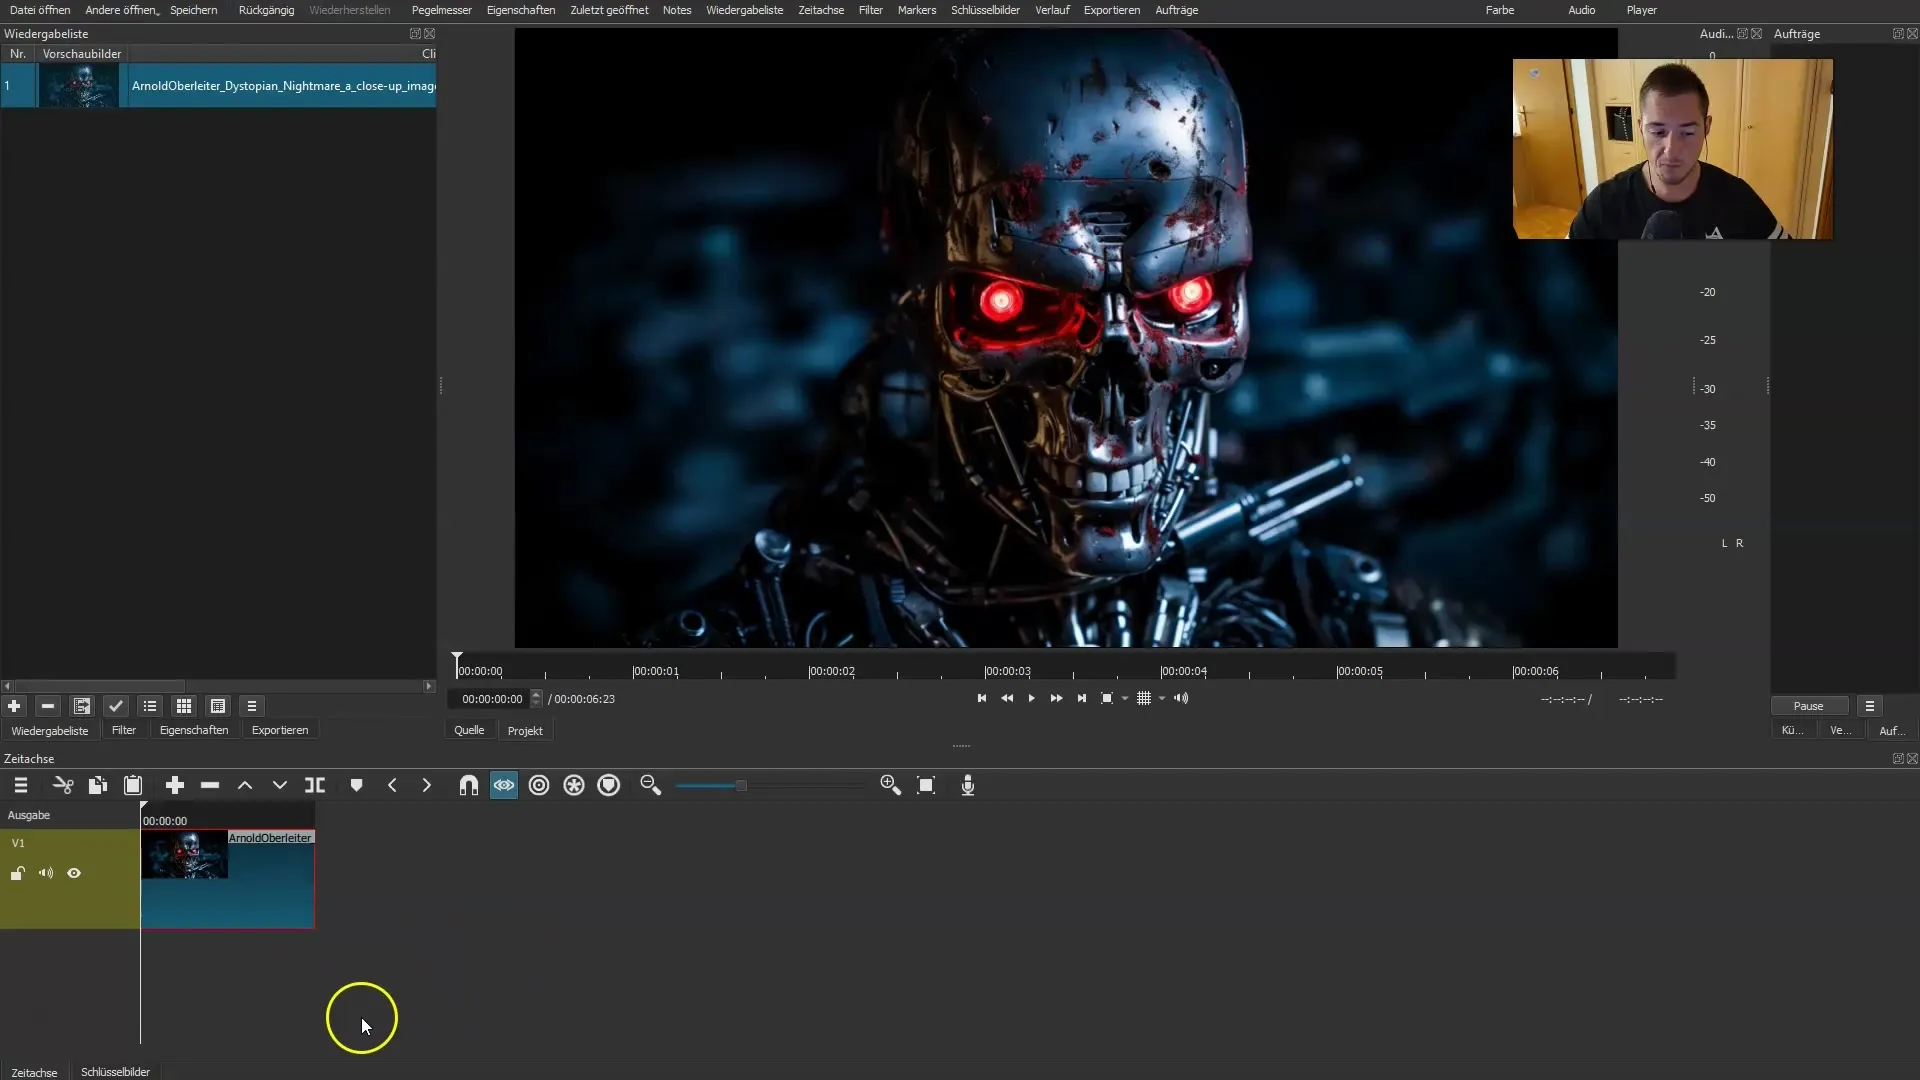Switch the player to Projekt
Viewport: 1920px width, 1080px height.
525,731
